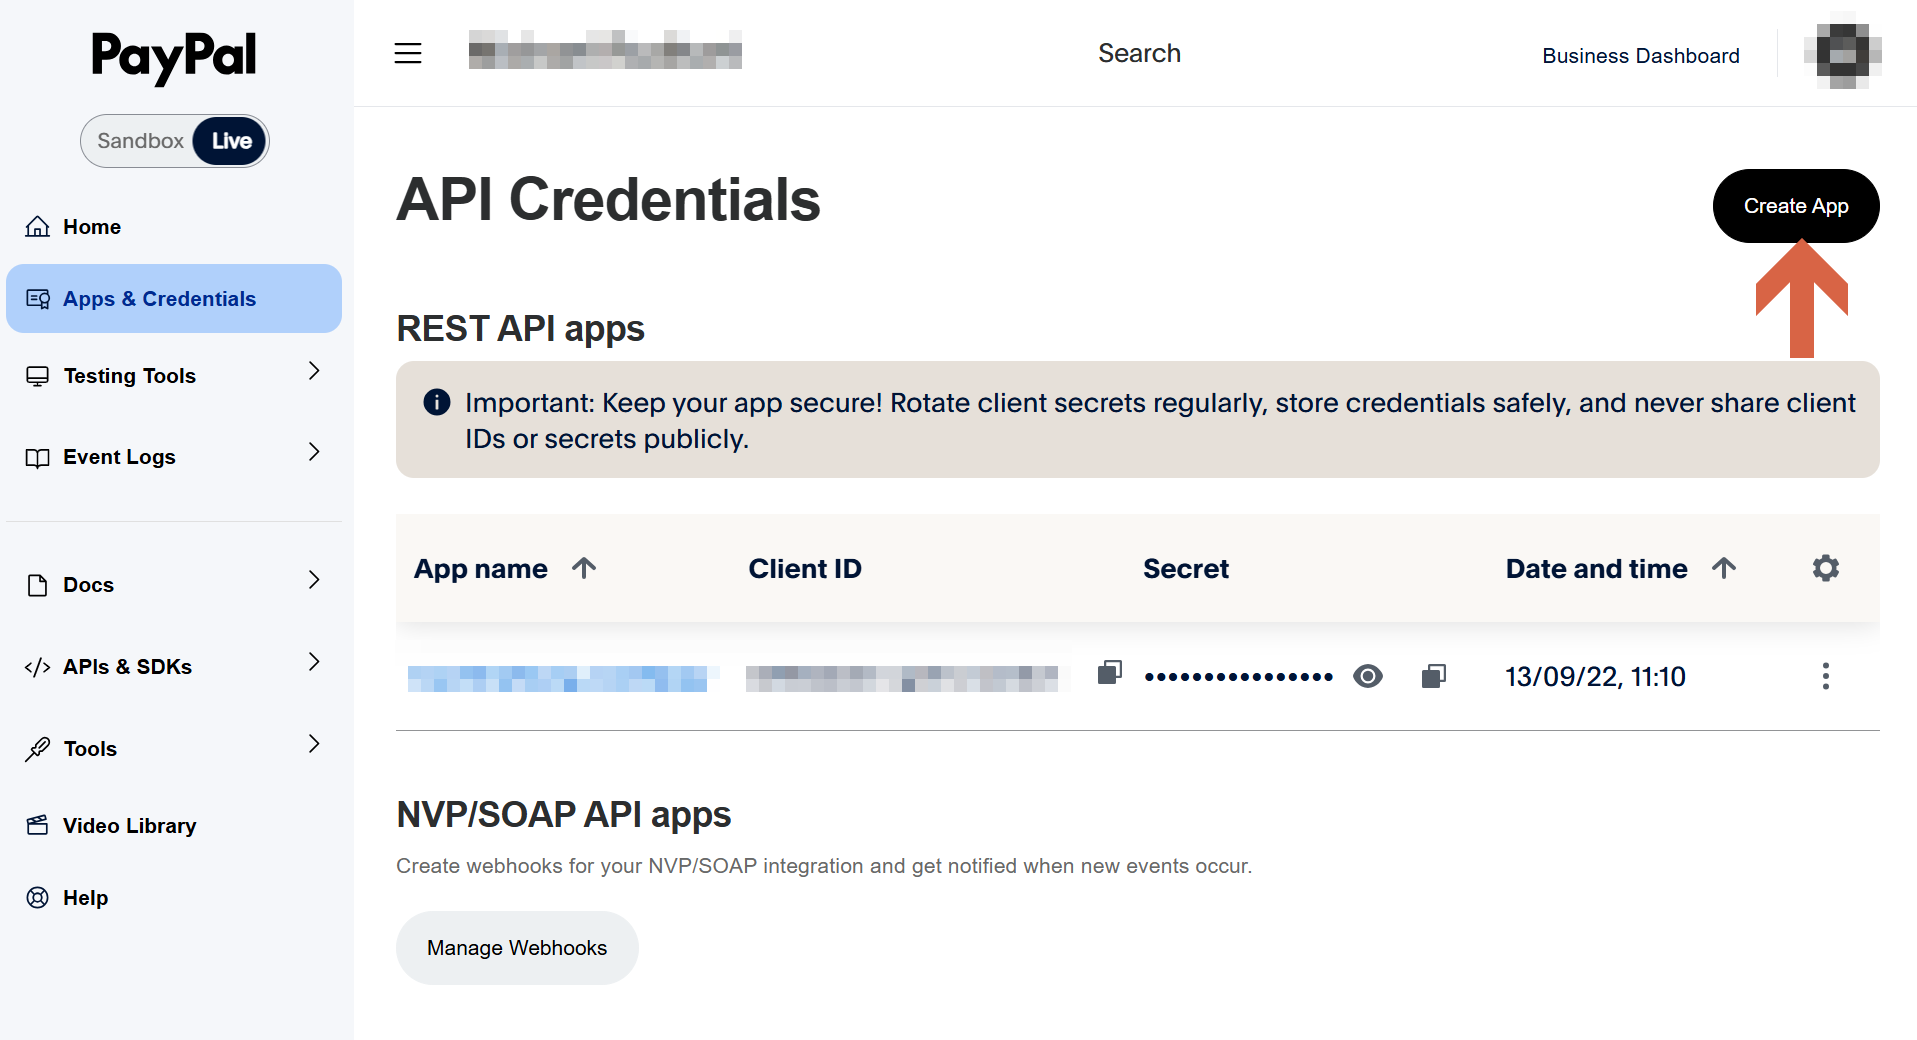The height and width of the screenshot is (1040, 1917).
Task: Switch to Live mode
Action: point(231,141)
